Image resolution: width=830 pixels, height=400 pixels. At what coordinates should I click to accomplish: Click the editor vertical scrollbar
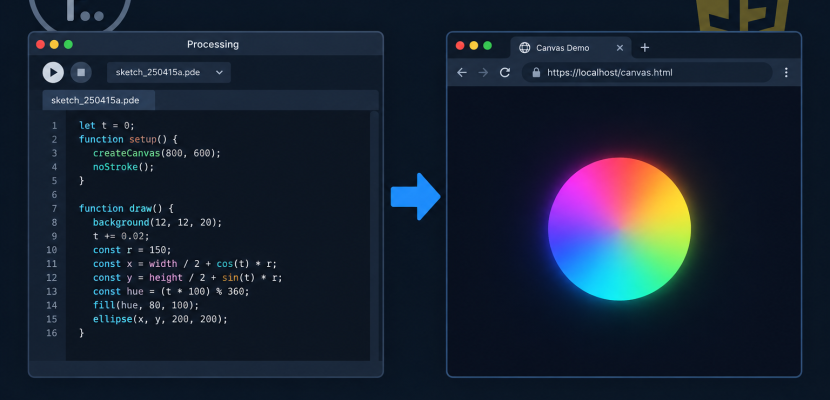click(374, 235)
